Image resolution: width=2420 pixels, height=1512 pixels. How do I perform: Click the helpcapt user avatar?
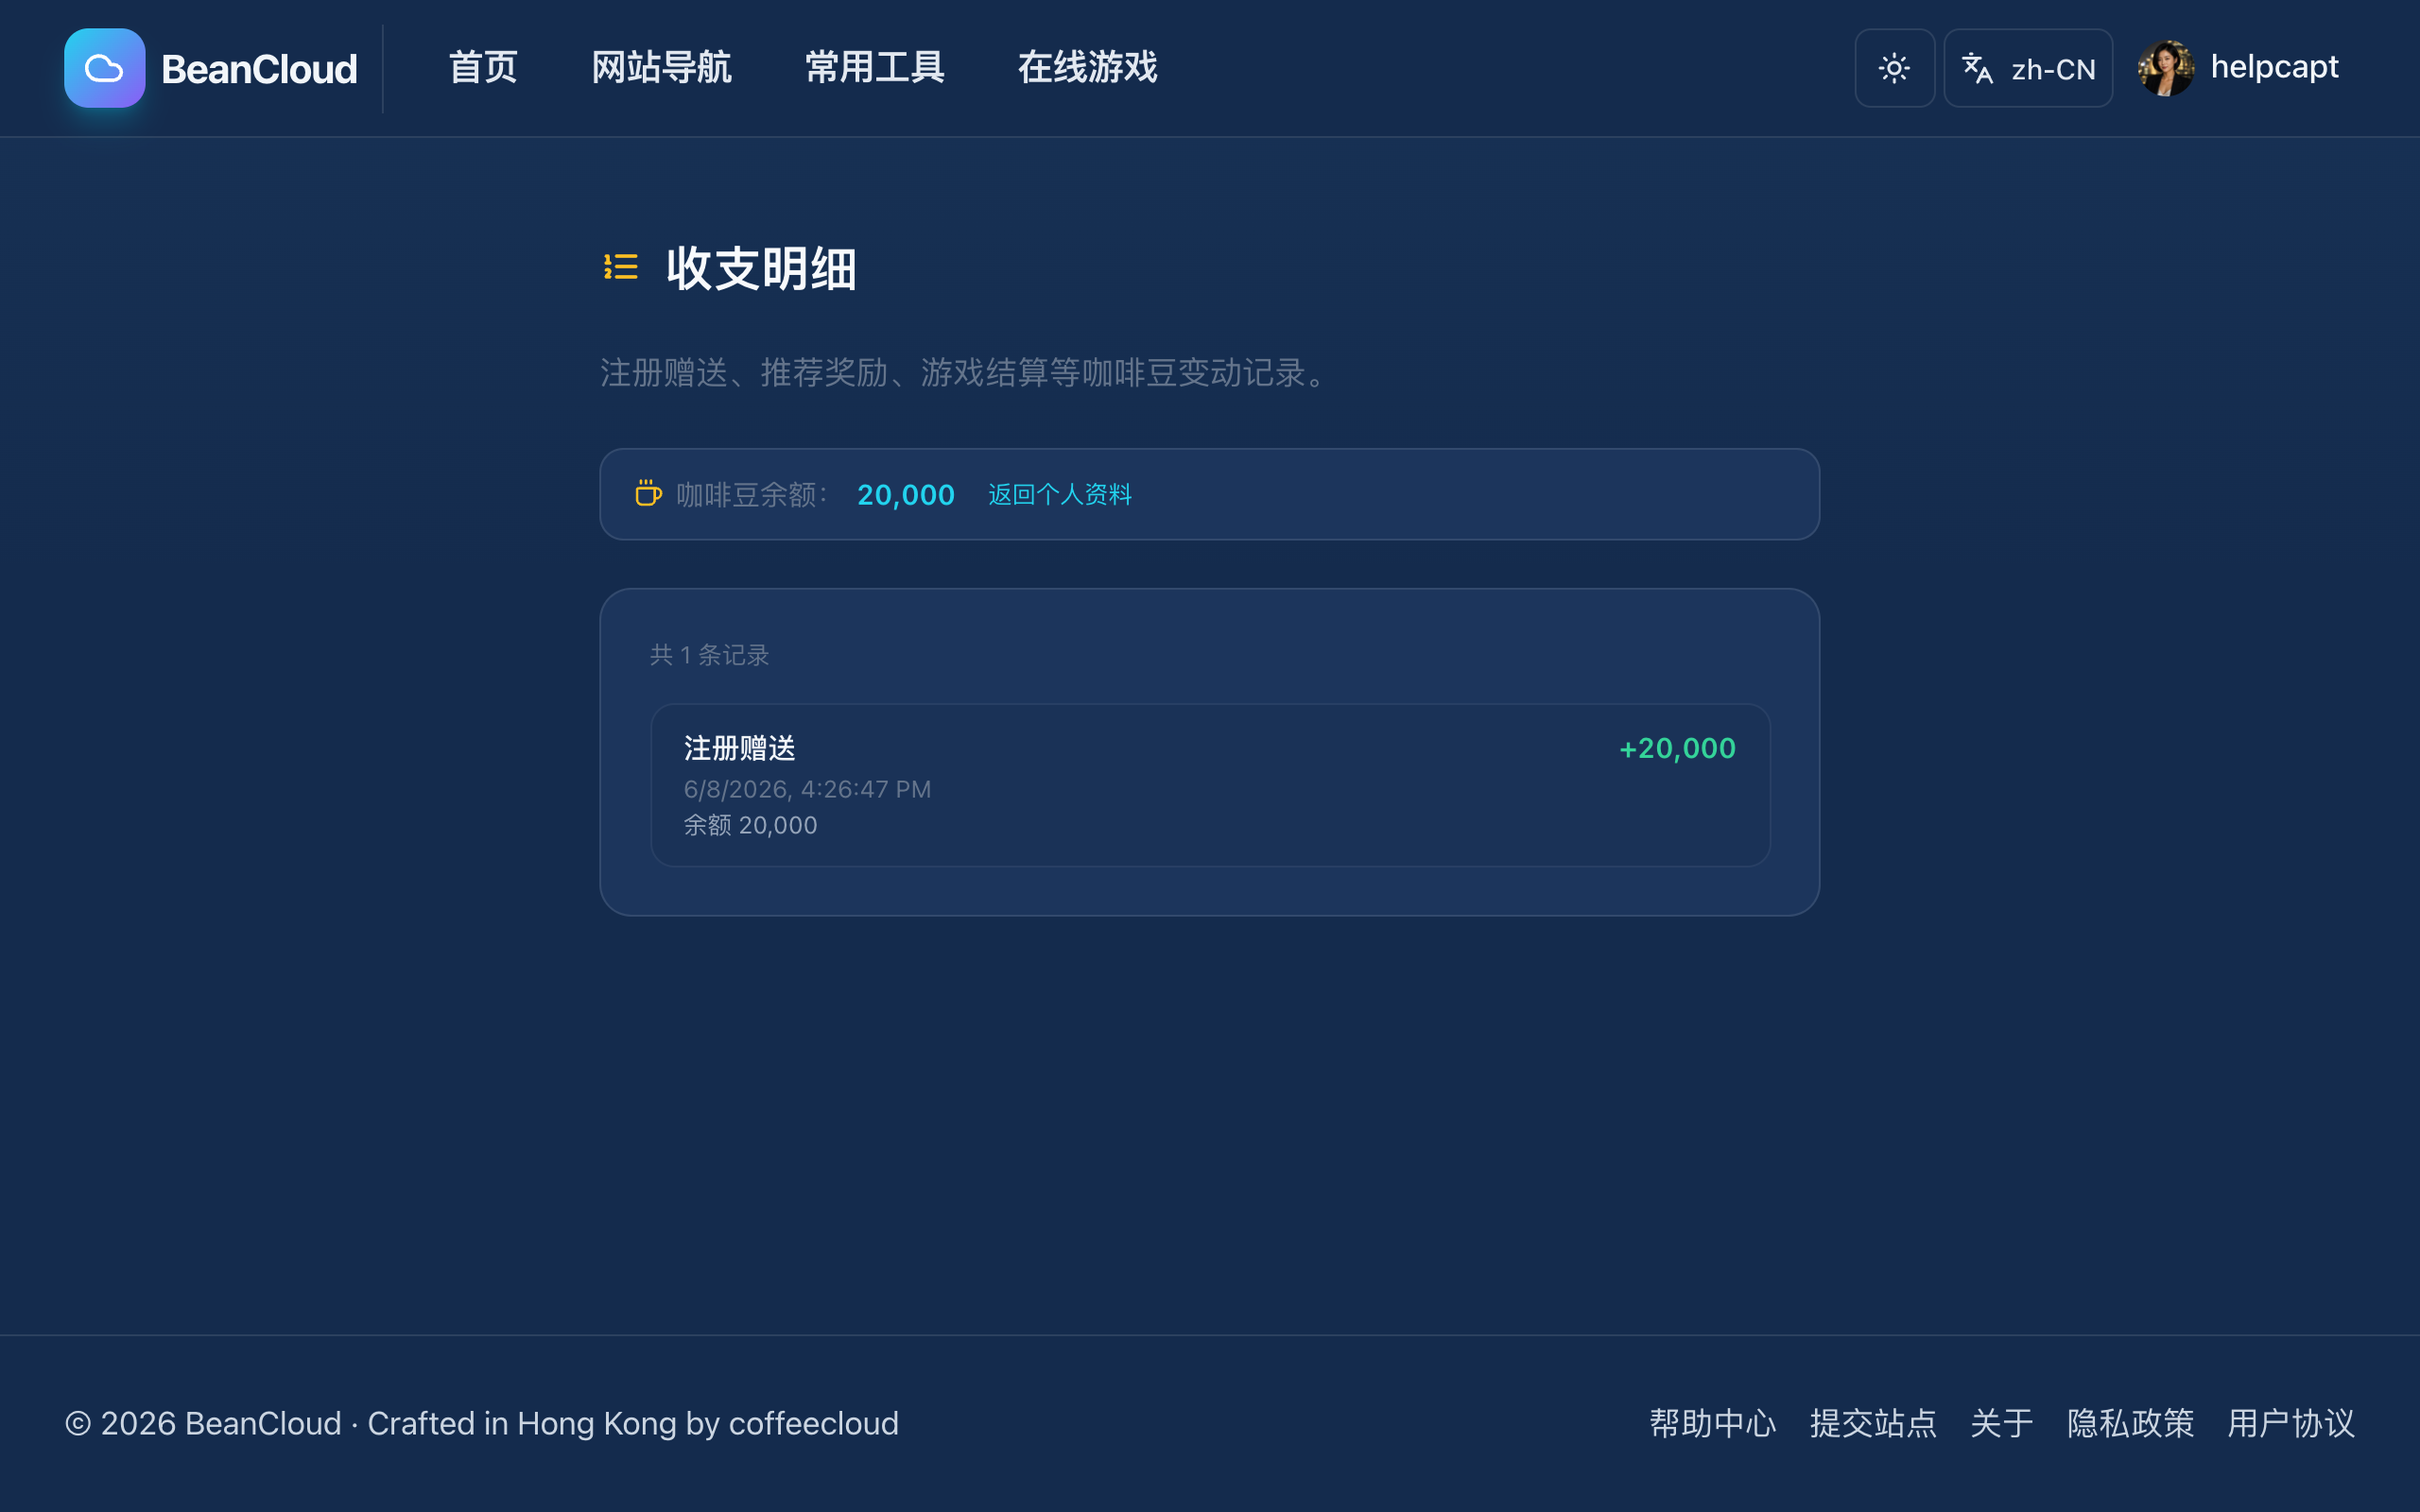pos(2166,68)
